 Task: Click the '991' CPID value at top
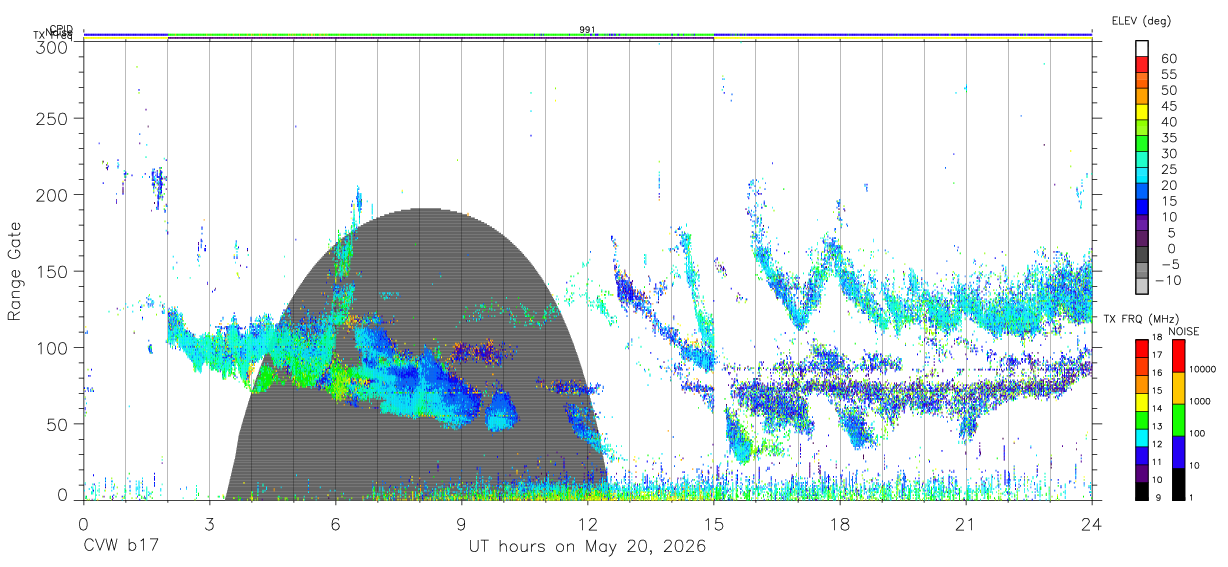click(x=588, y=30)
